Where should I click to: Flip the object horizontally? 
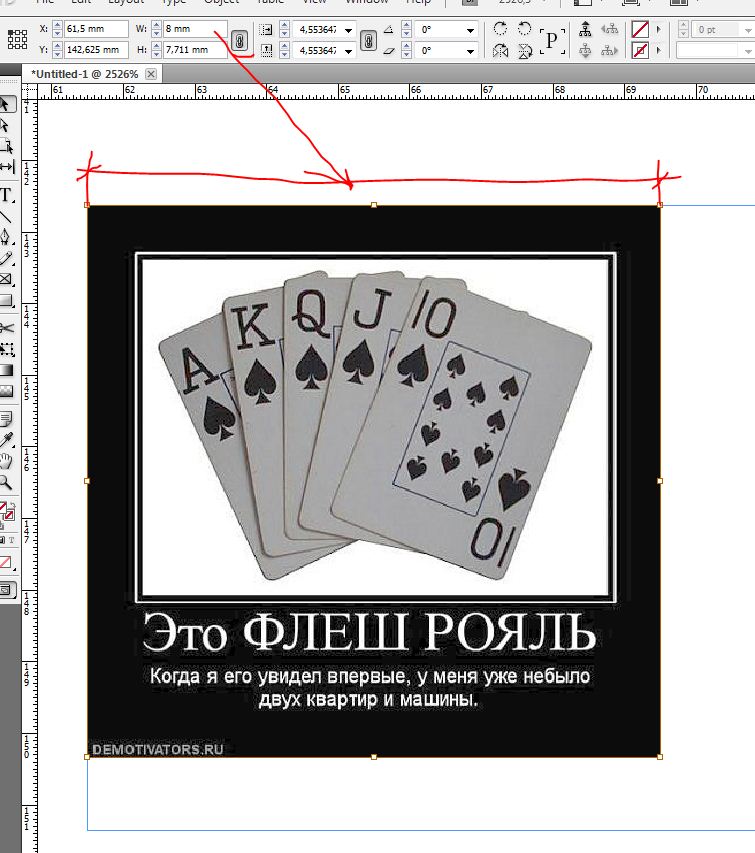(x=500, y=51)
